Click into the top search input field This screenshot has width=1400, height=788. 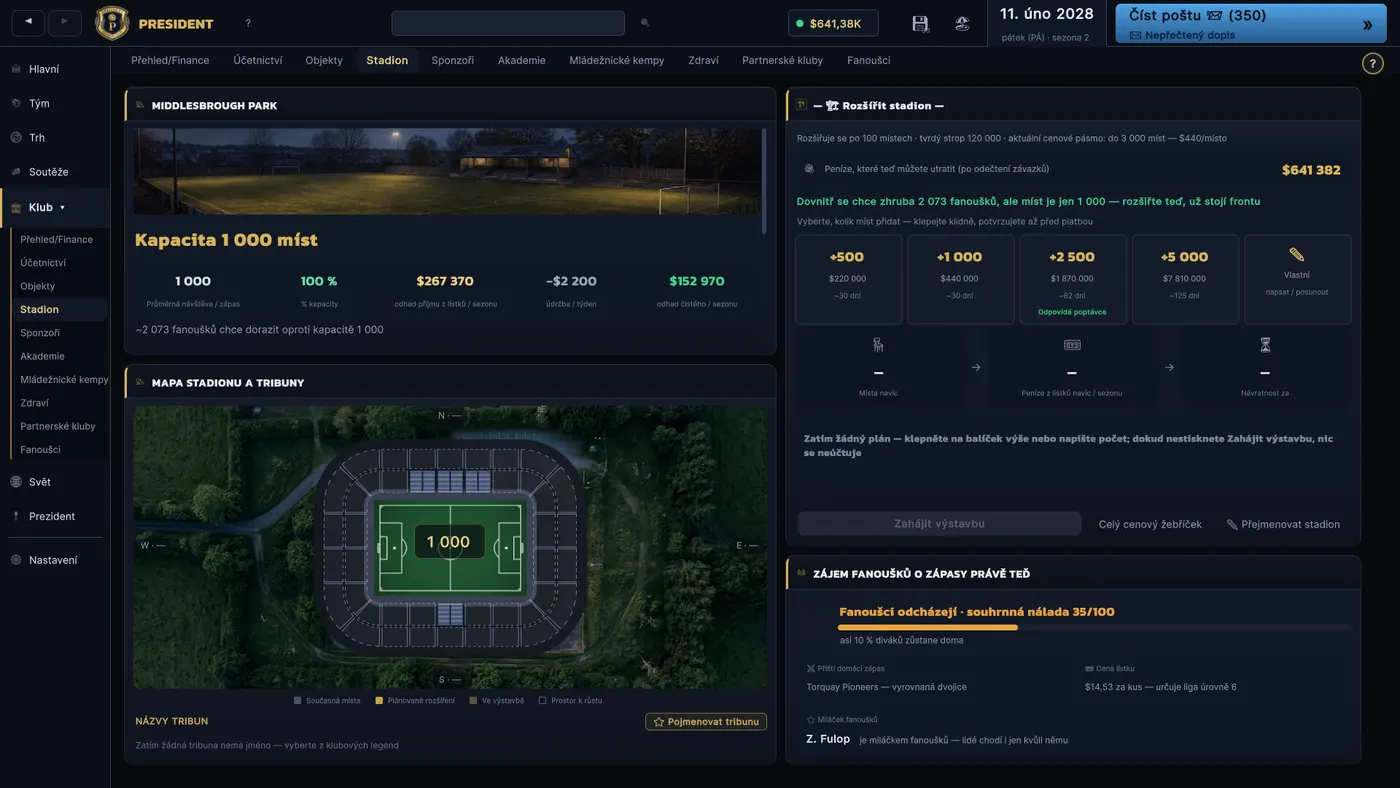click(508, 23)
